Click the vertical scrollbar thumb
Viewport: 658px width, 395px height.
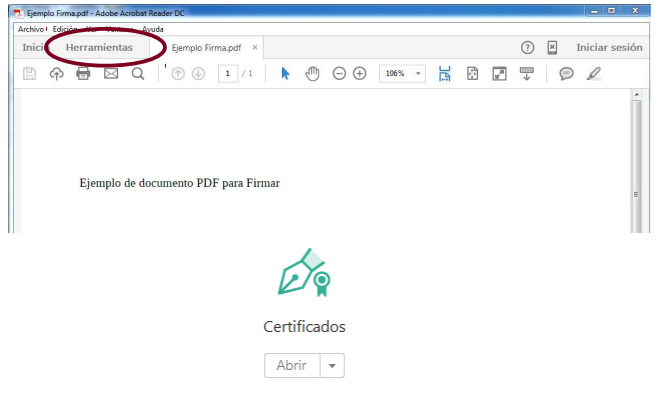tap(636, 166)
